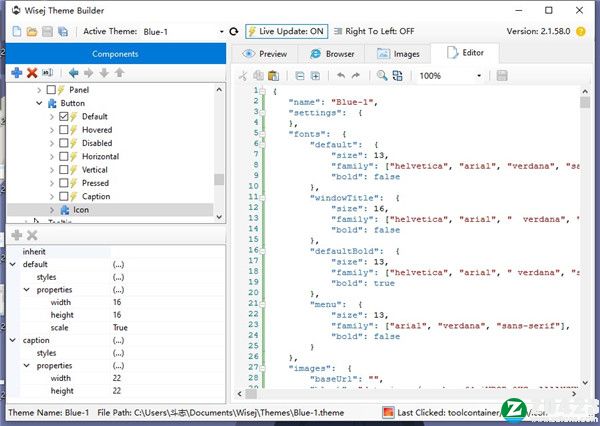Open Find with the magnifier icon
This screenshot has width=600, height=426.
pos(382,75)
